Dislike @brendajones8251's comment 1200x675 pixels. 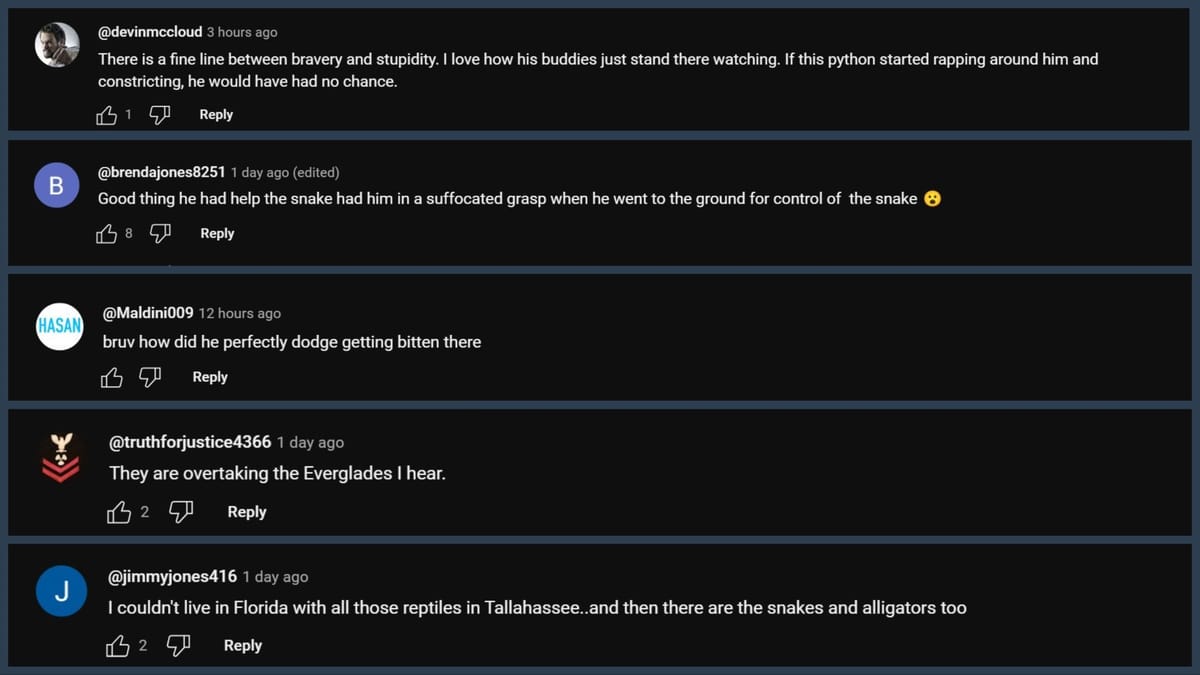click(x=159, y=234)
